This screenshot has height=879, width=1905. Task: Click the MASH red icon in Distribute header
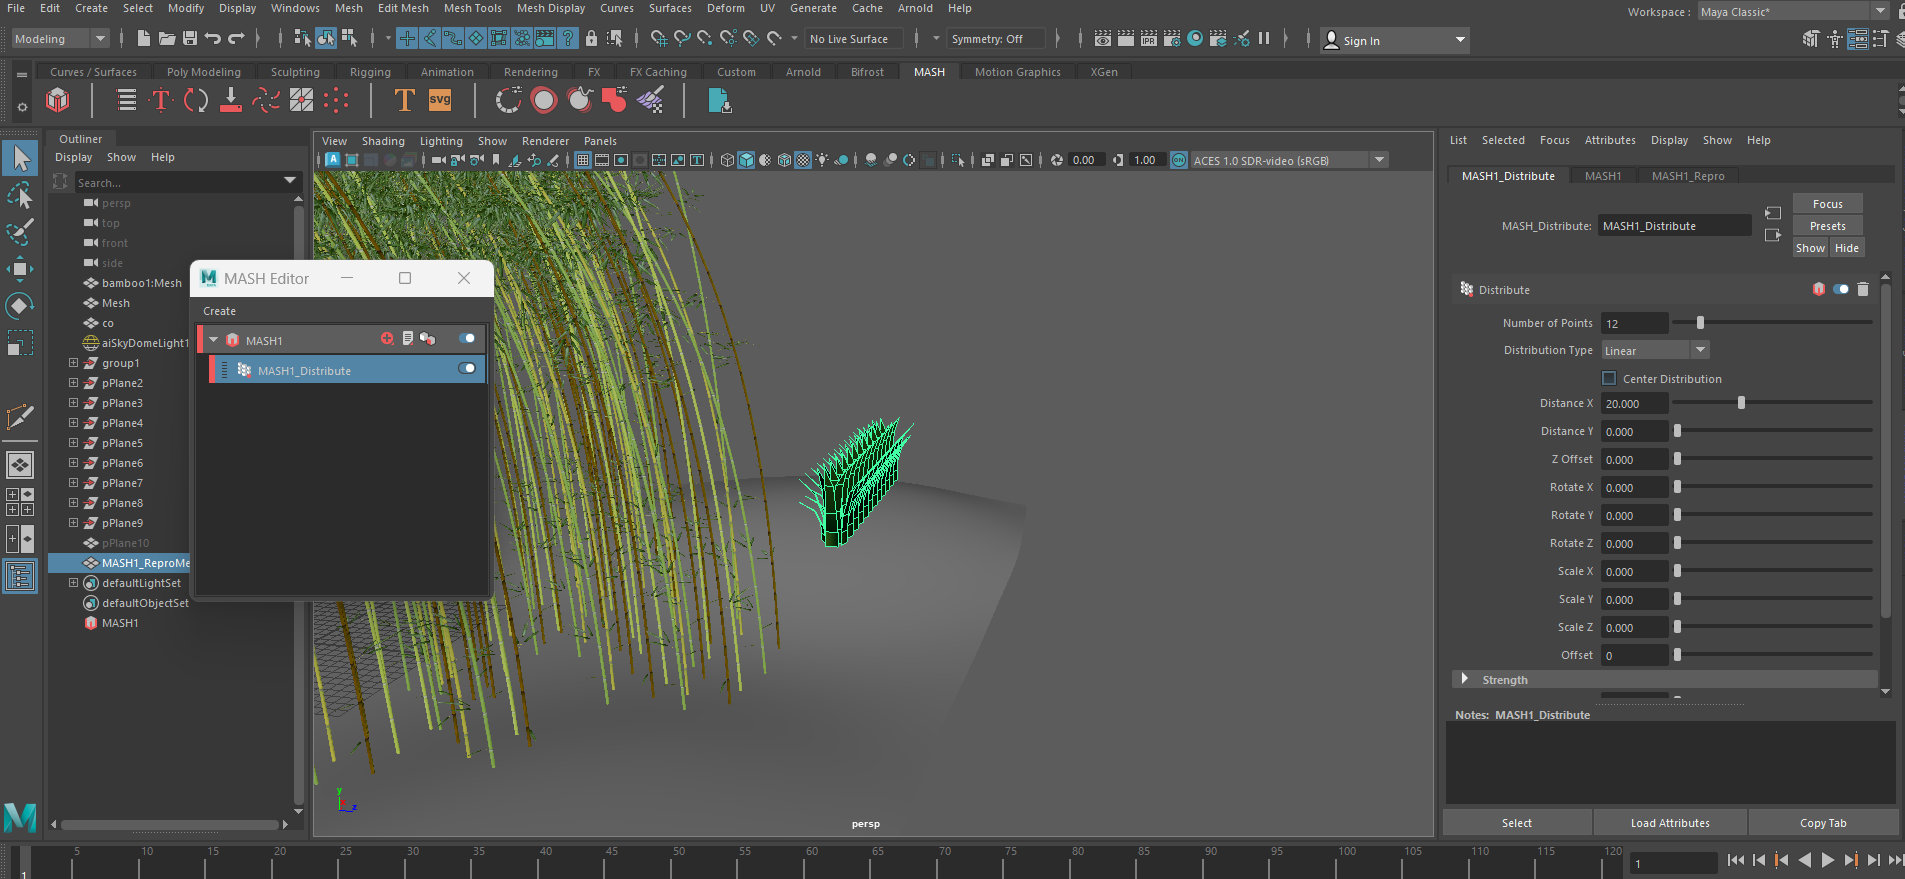click(1819, 289)
